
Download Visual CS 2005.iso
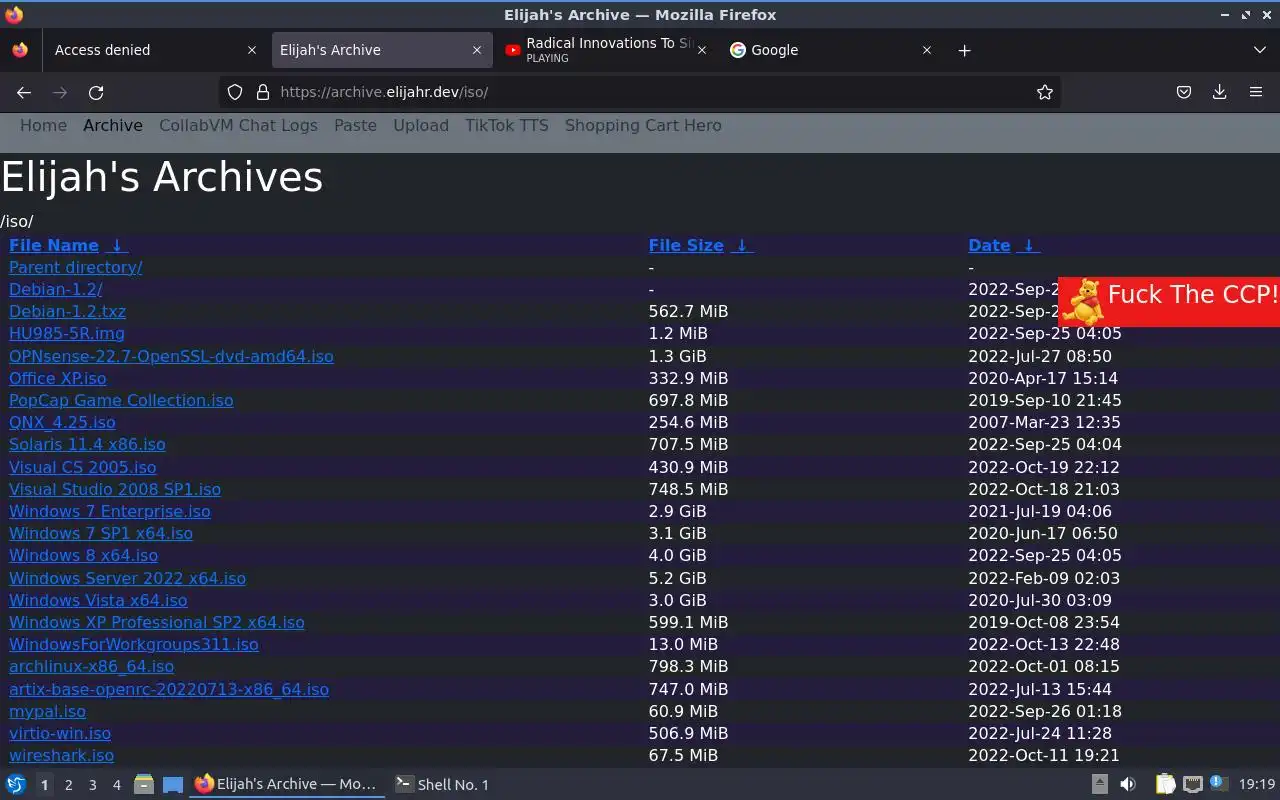point(82,467)
